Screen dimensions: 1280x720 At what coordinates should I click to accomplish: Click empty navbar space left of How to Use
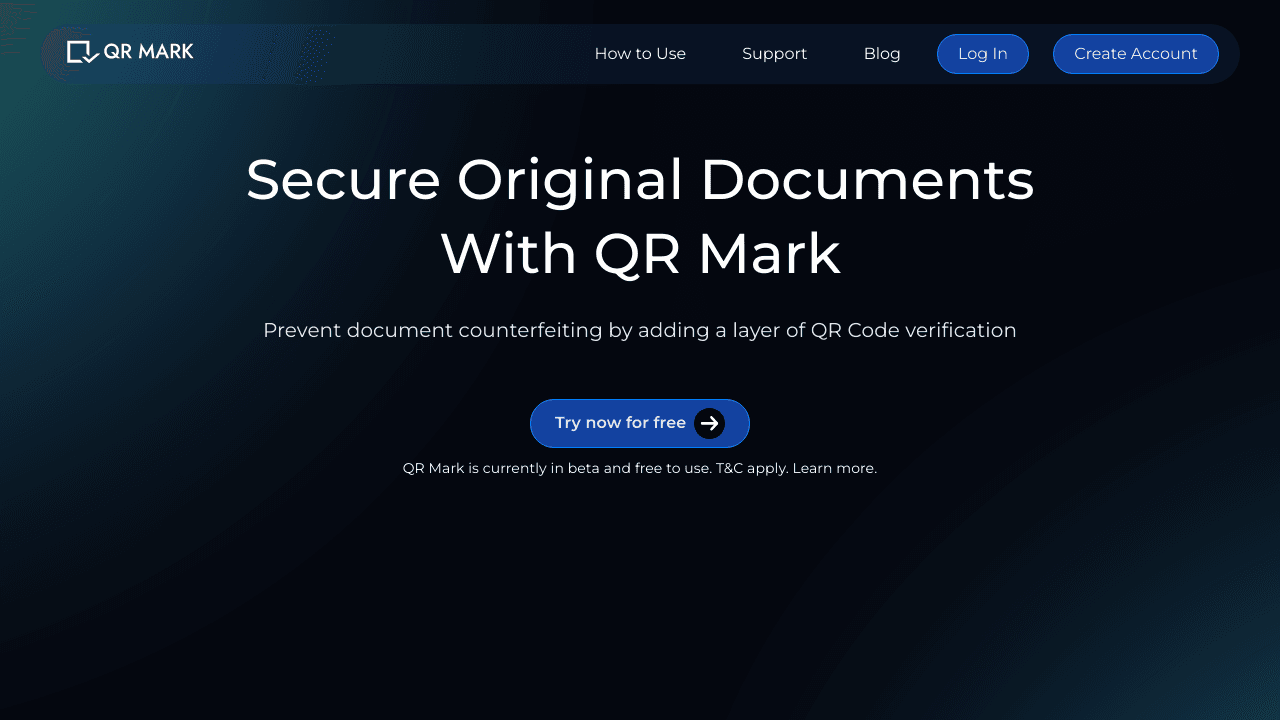[x=420, y=54]
